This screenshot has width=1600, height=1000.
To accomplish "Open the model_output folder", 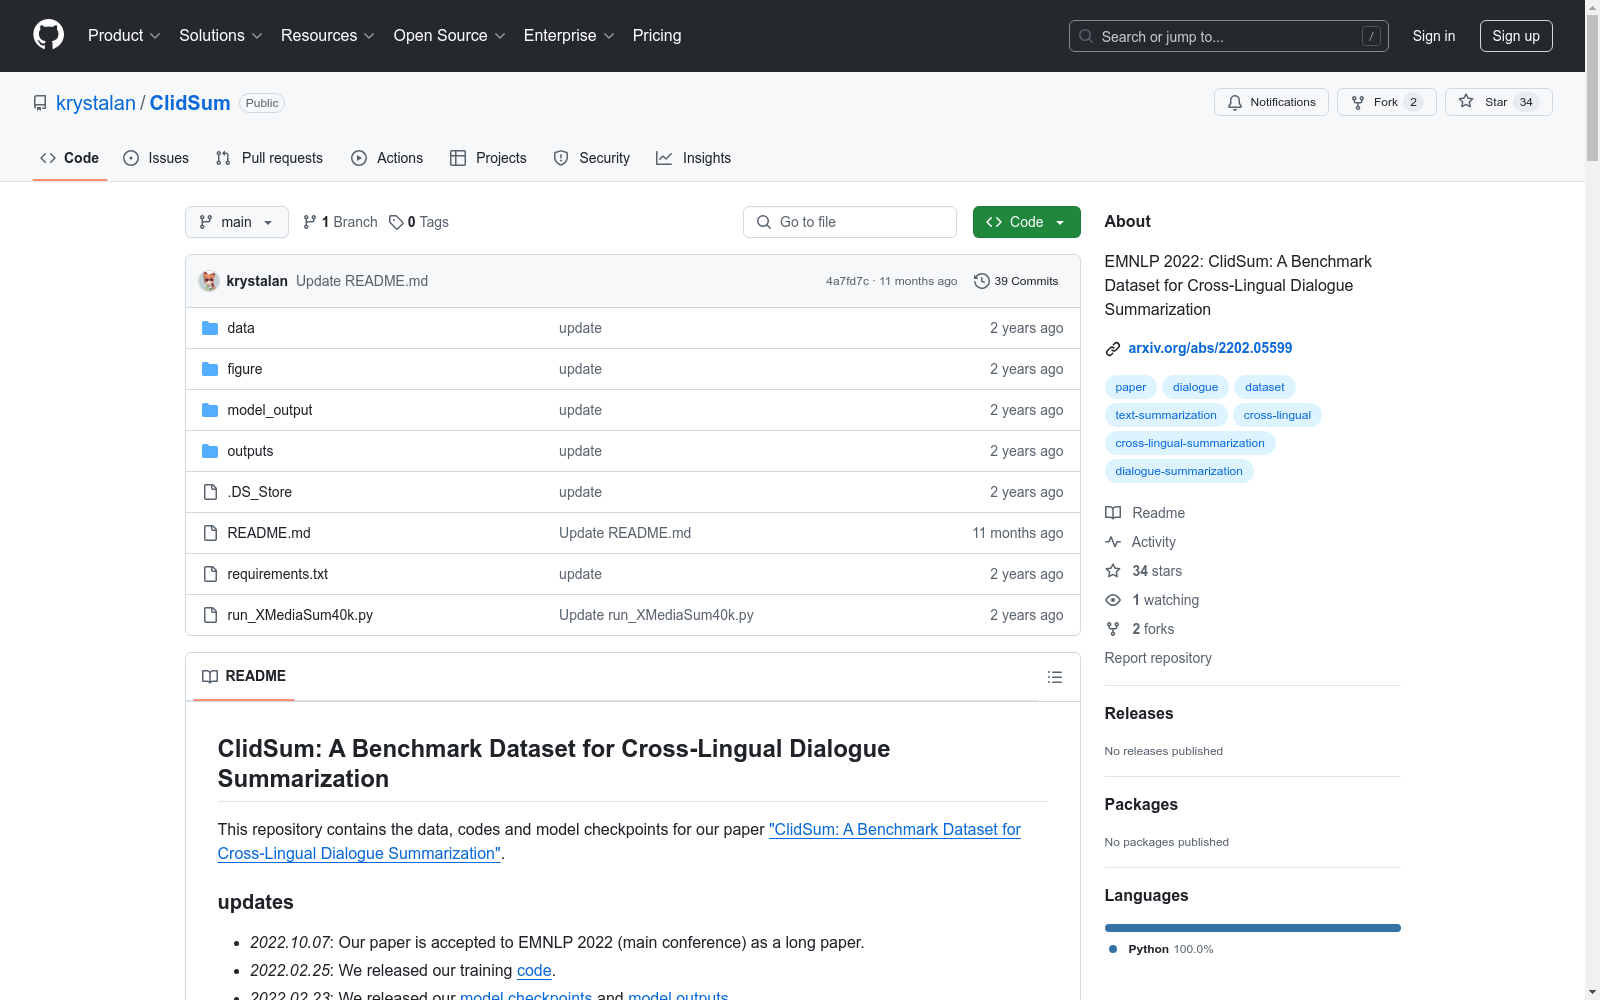I will [x=270, y=410].
